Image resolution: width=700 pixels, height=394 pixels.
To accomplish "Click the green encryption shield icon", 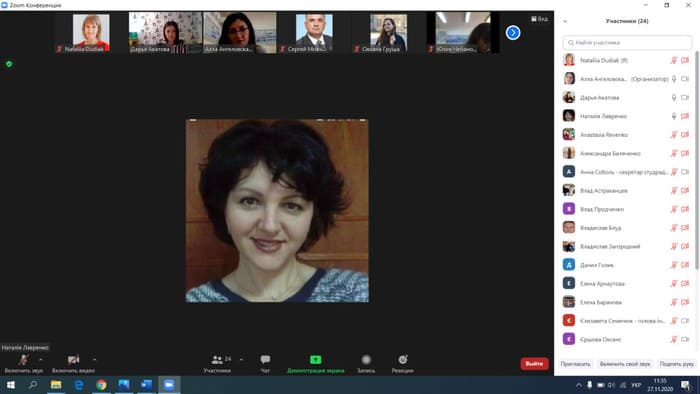I will [9, 64].
